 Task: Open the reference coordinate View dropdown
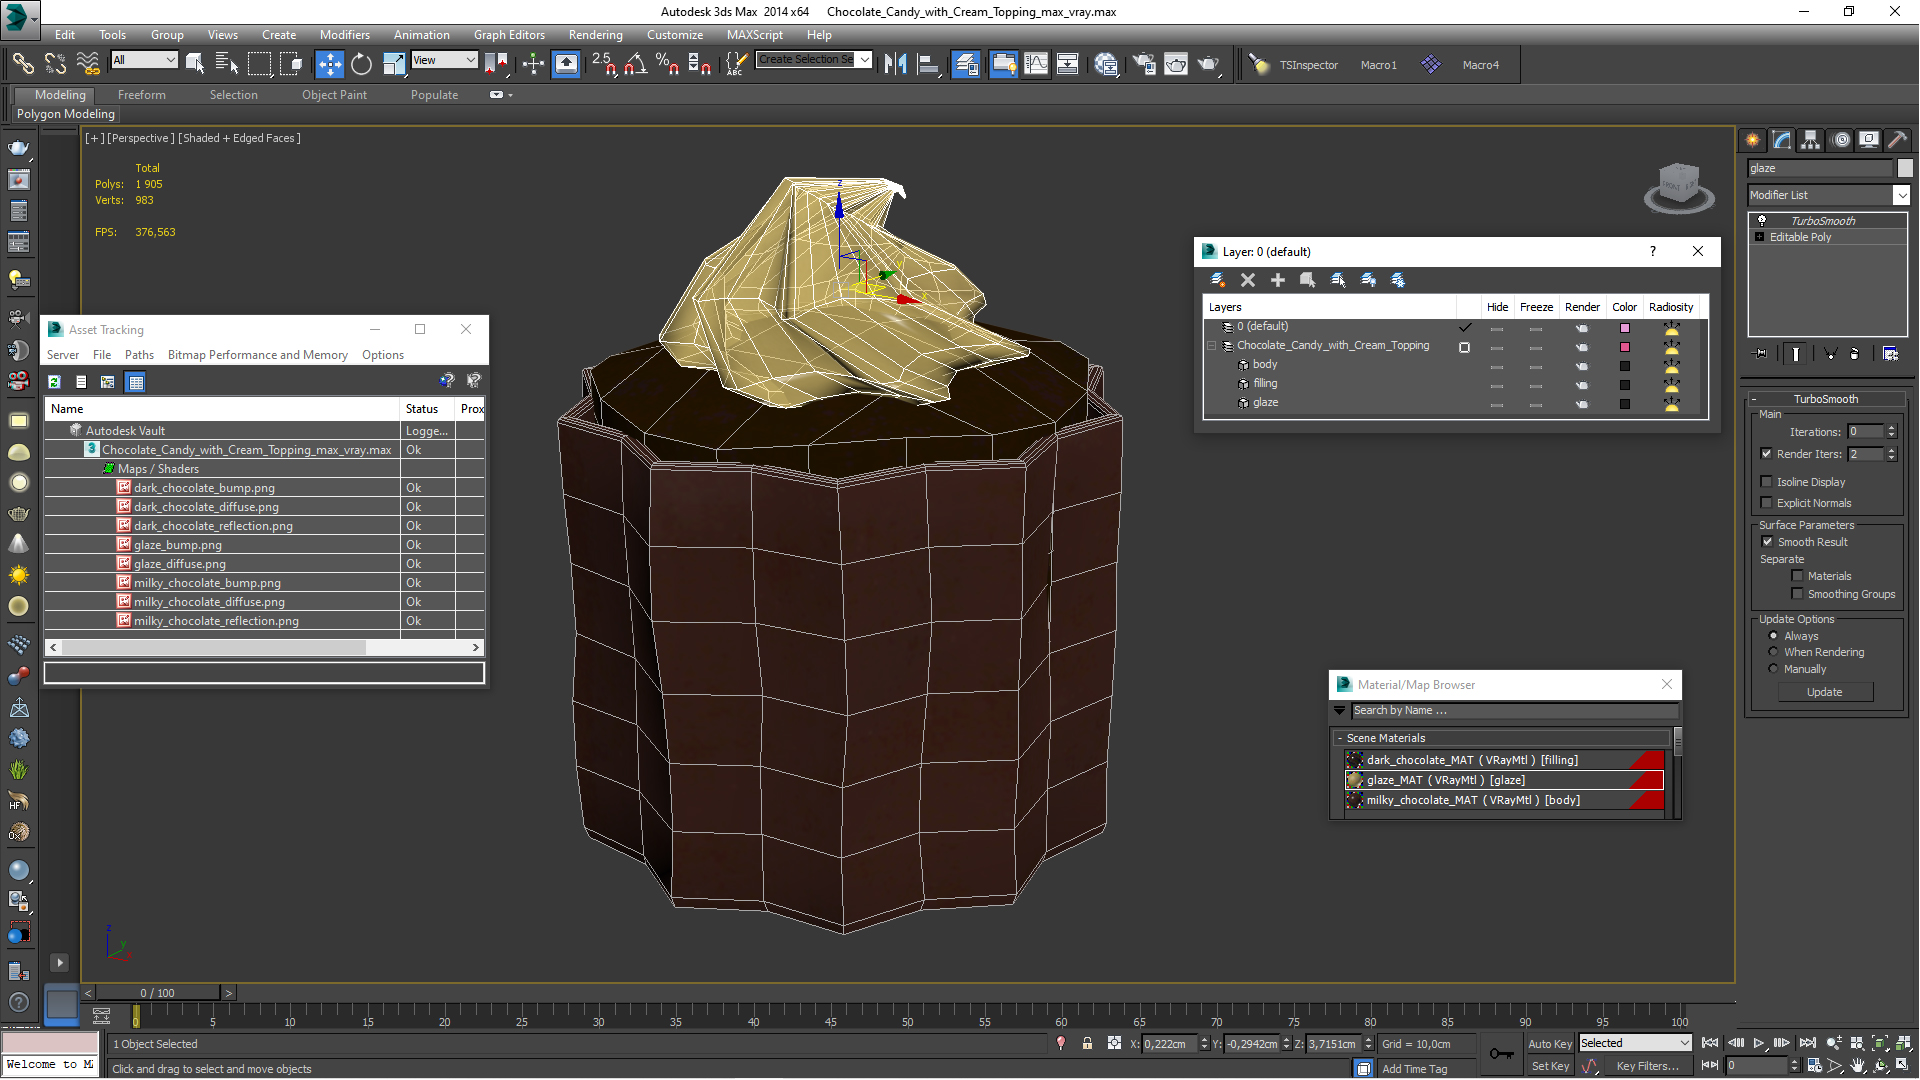click(444, 60)
